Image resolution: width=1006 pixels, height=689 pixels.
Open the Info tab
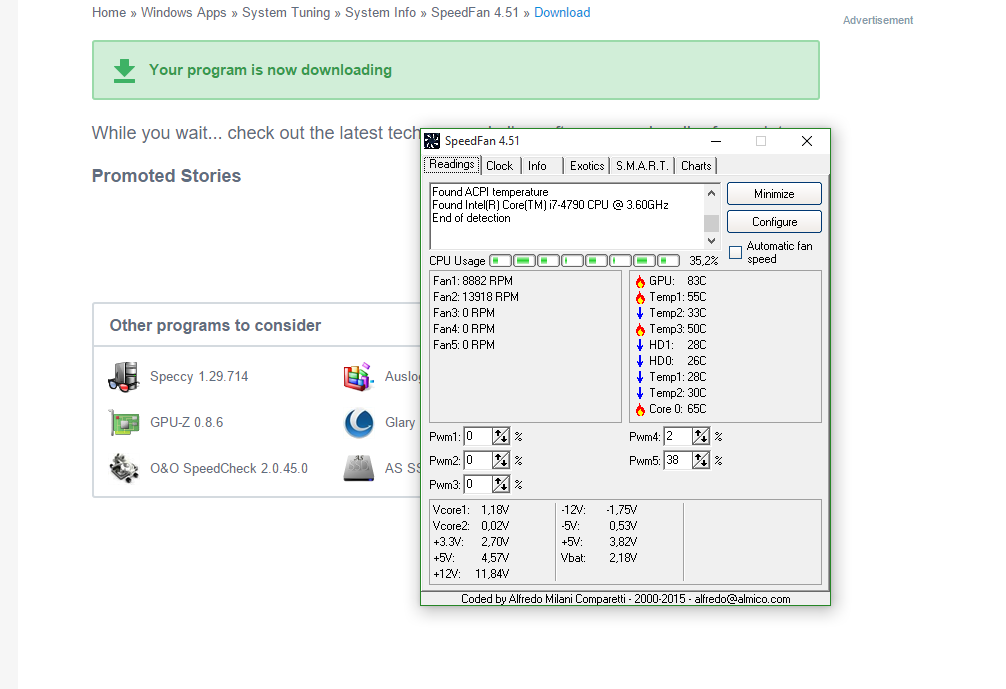click(538, 166)
